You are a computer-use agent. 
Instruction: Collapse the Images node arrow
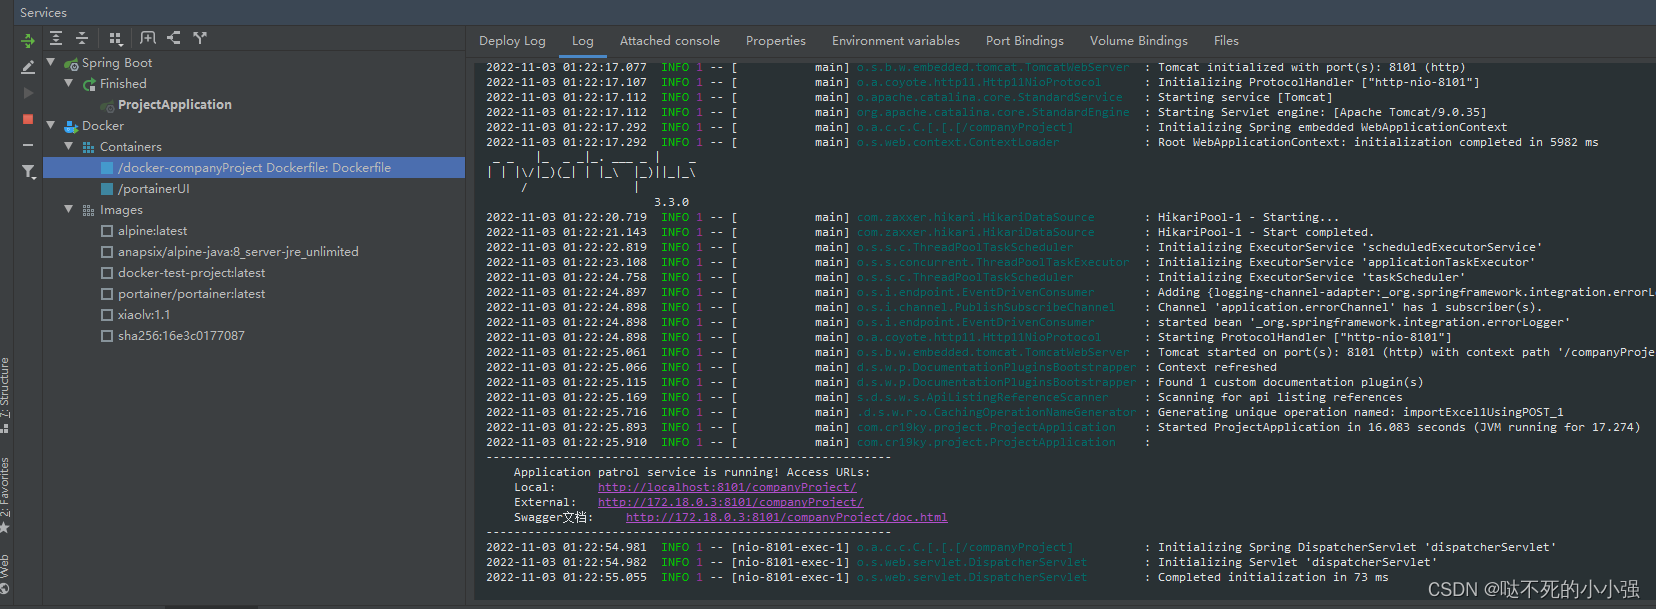pos(69,209)
